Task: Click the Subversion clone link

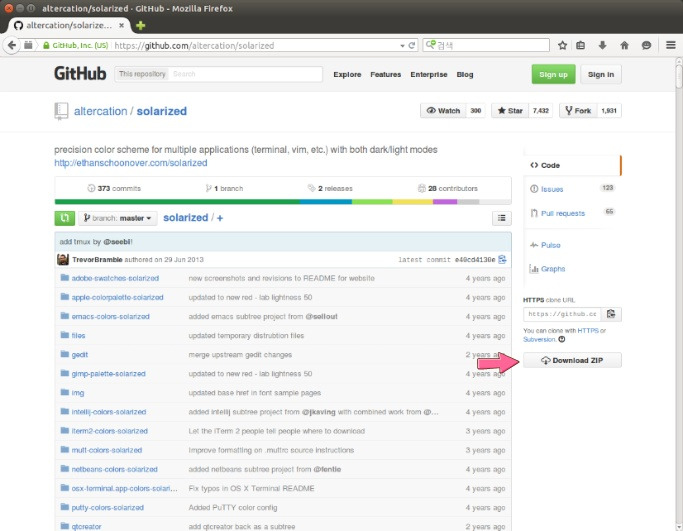Action: coord(539,339)
